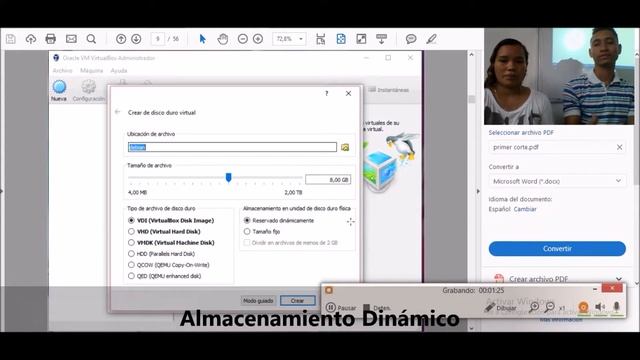
Task: Switch to full screen view icon
Action: pos(361,39)
